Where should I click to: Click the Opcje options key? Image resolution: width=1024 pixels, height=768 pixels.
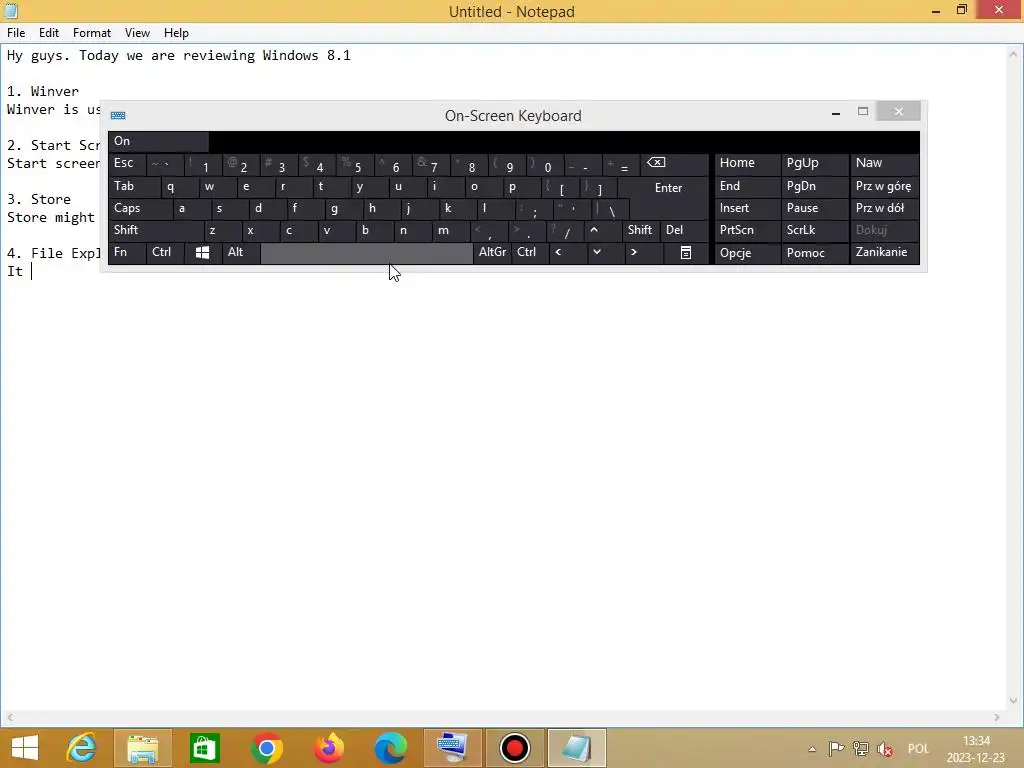[x=747, y=253]
